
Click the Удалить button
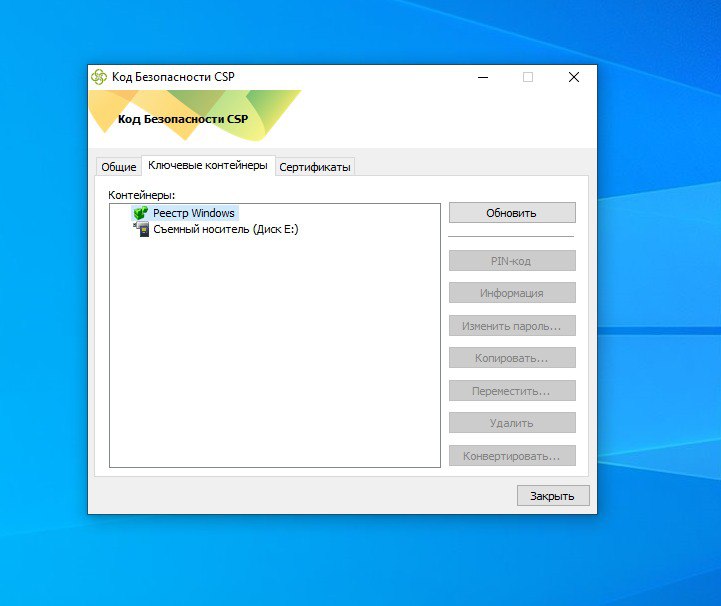coord(512,423)
